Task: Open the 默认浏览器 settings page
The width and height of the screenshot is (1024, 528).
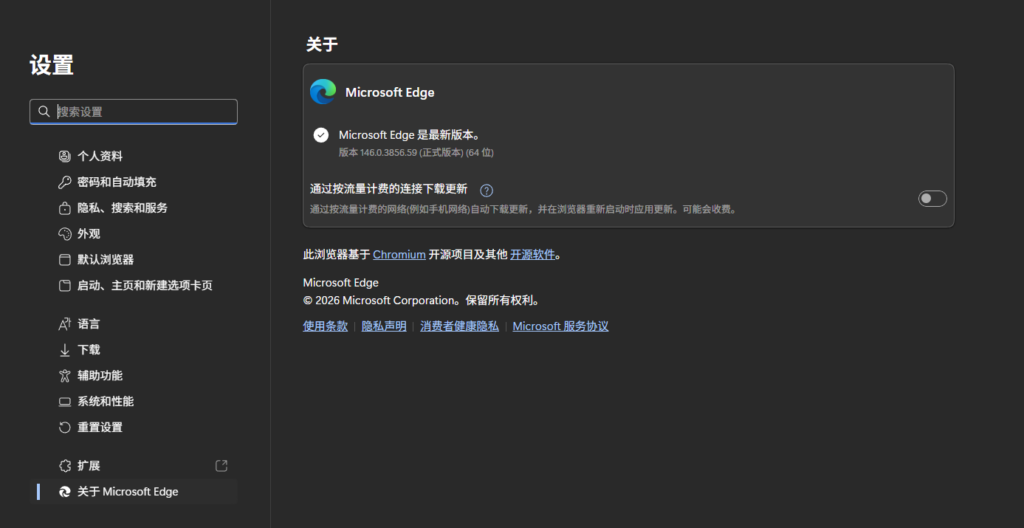Action: pos(134,259)
